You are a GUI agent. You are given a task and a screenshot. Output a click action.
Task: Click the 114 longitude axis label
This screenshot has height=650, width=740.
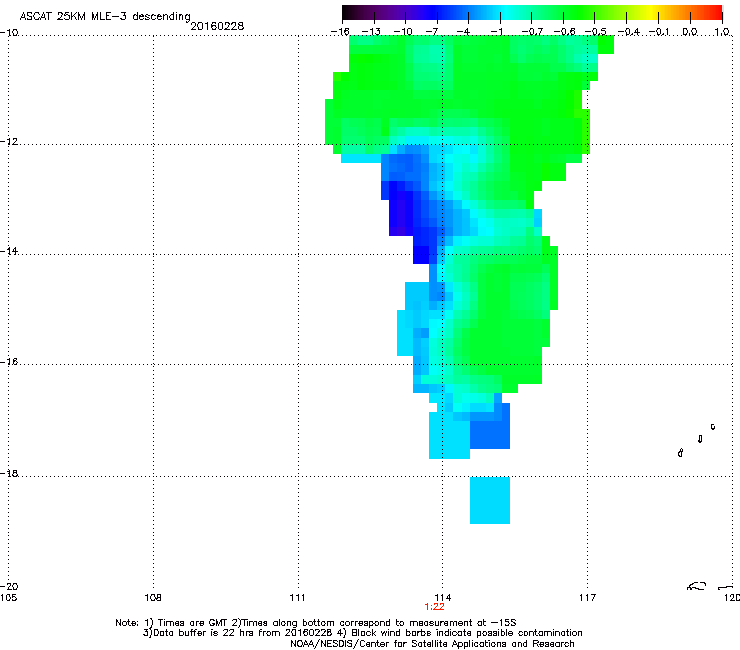(x=443, y=598)
